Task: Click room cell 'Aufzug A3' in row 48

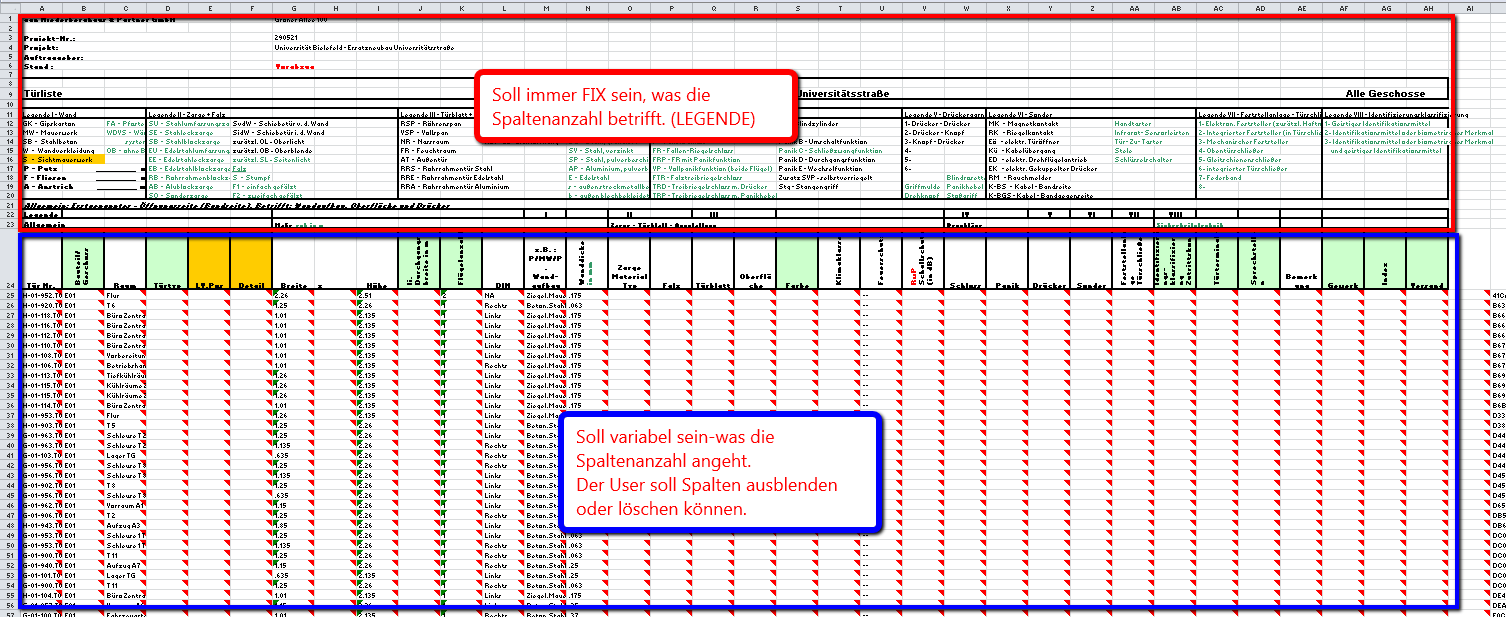Action: coord(125,524)
